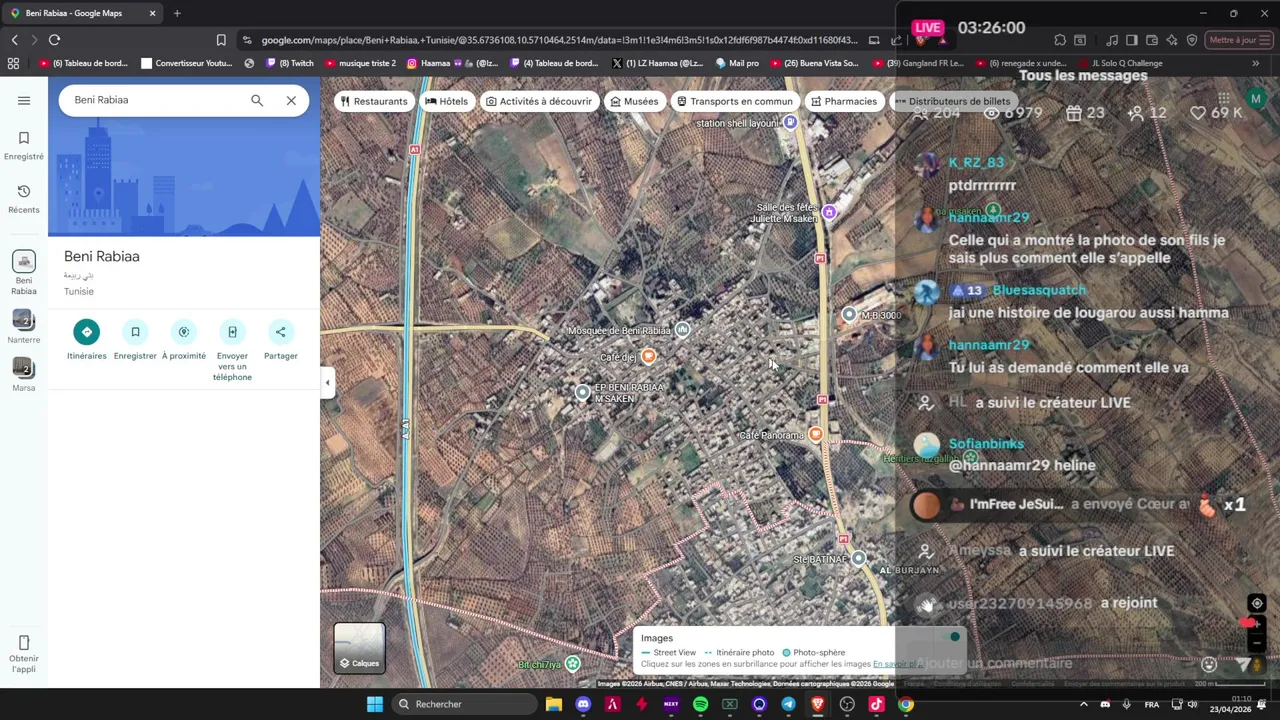Image resolution: width=1280 pixels, height=720 pixels.
Task: Open the Enregistré saved places panel
Action: 23,145
